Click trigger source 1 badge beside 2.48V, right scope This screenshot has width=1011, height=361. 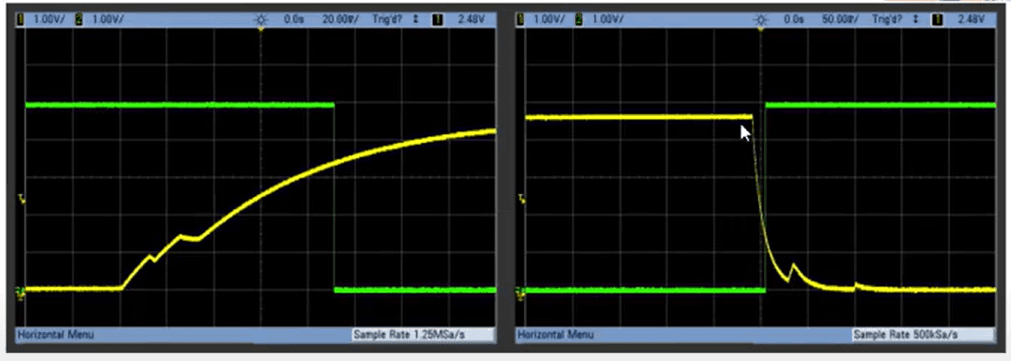938,20
